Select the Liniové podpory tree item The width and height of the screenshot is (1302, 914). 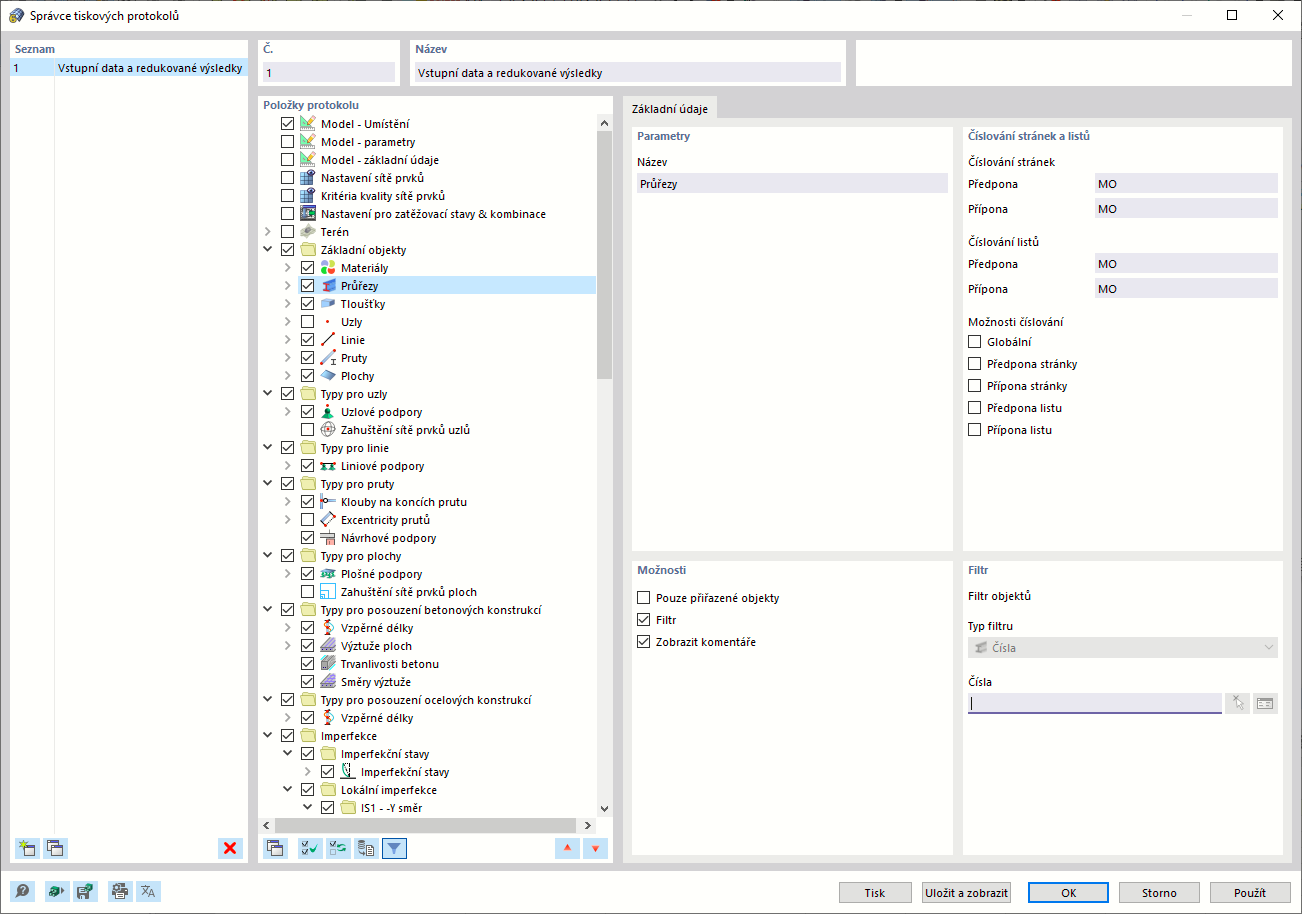[382, 466]
